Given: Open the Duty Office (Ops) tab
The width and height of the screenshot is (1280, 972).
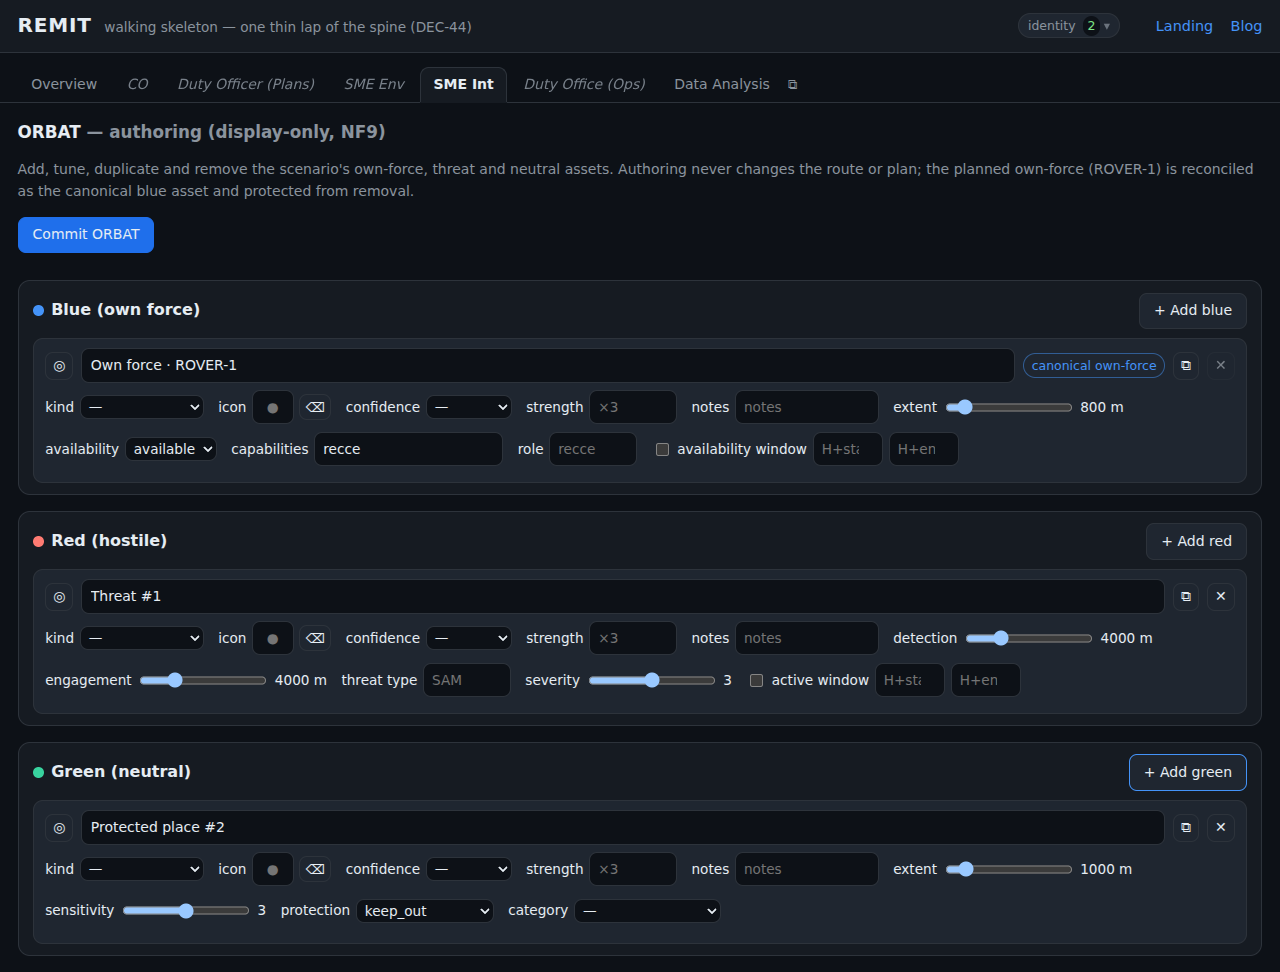Looking at the screenshot, I should coord(585,85).
